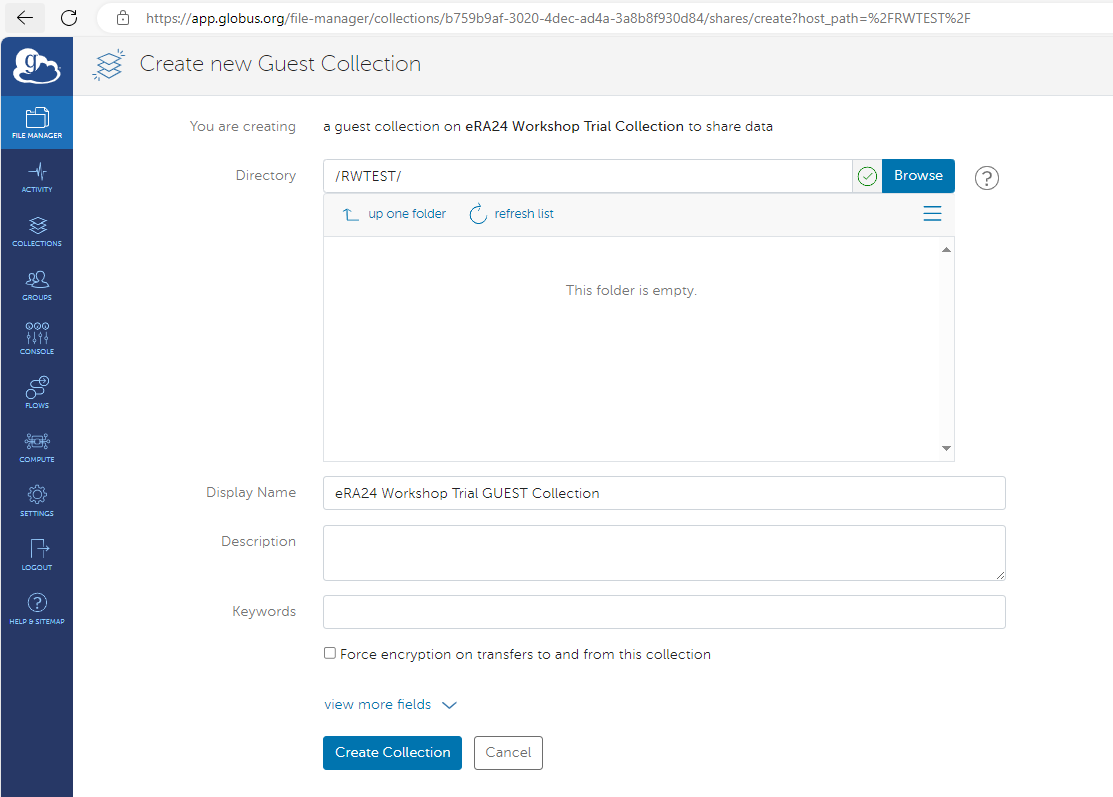Click Logout in the sidebar
The image size is (1113, 797).
pos(37,555)
